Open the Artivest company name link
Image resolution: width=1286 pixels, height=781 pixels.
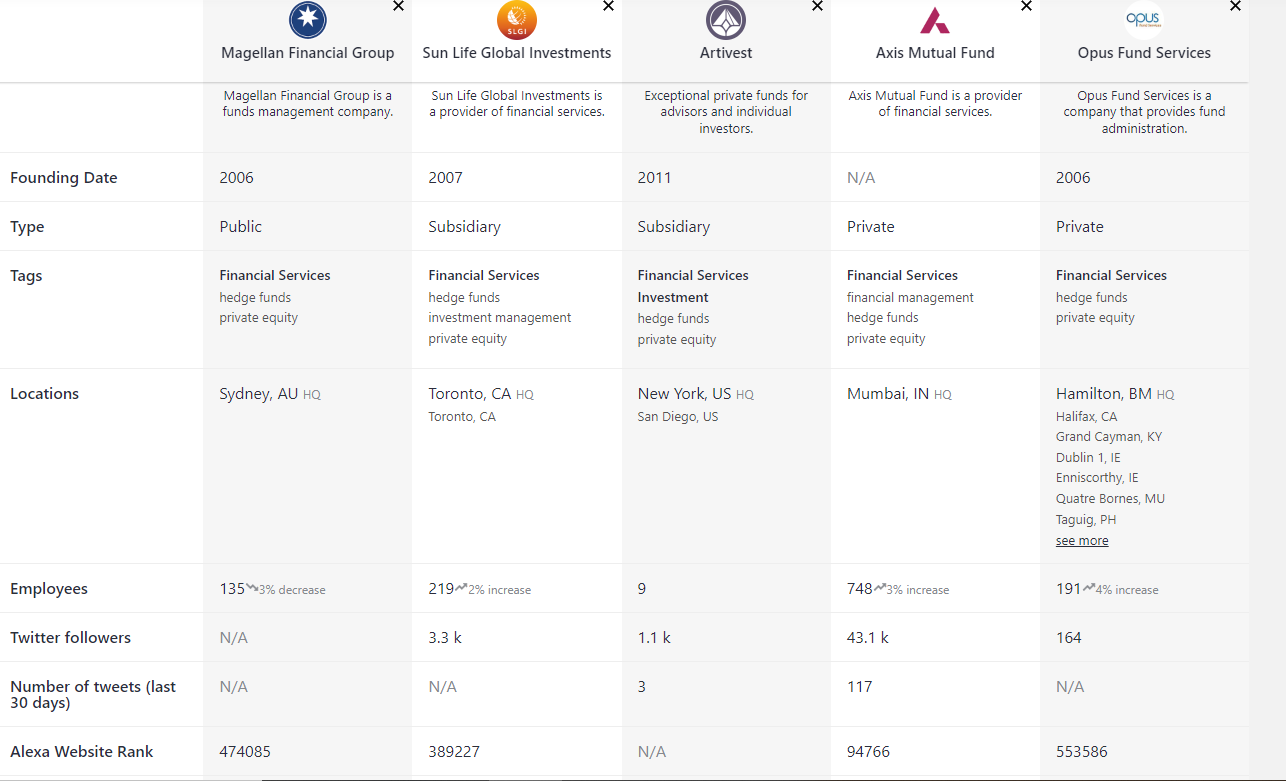coord(726,53)
